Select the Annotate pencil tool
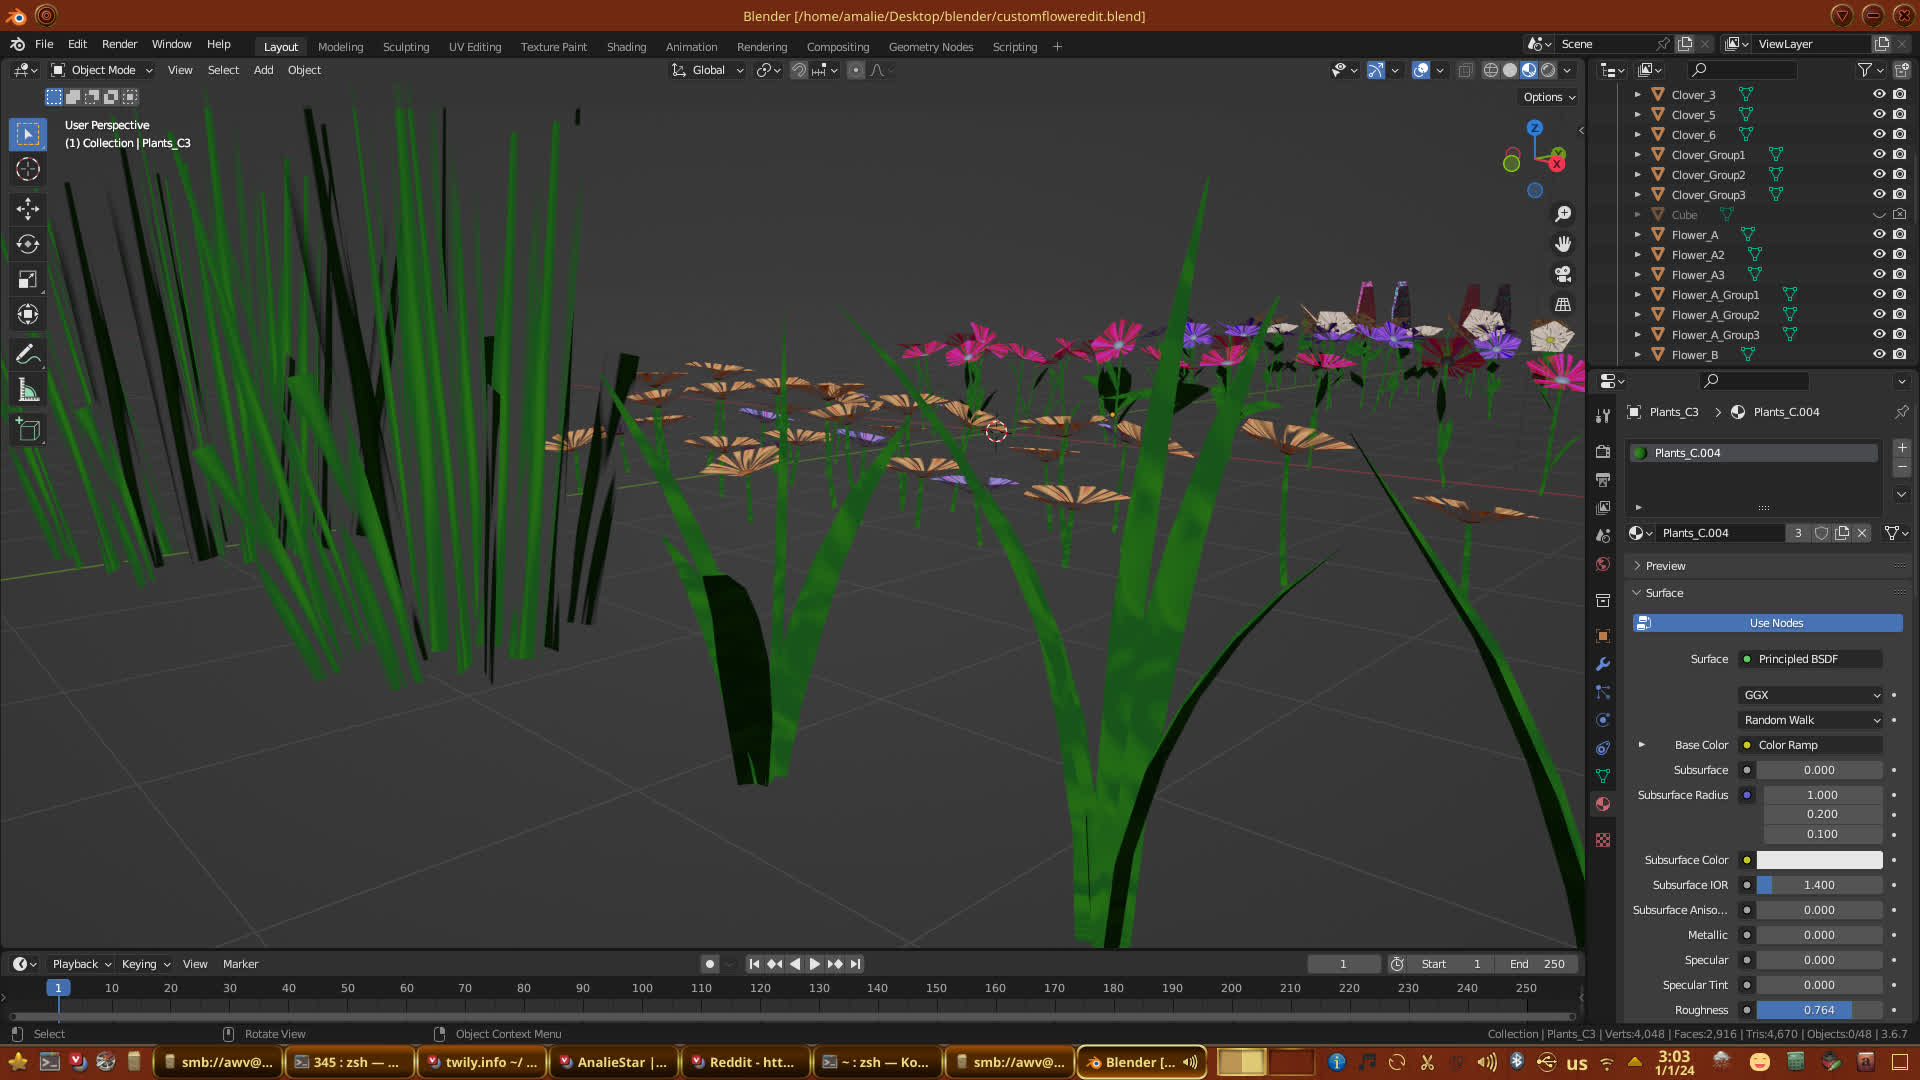The height and width of the screenshot is (1080, 1920). pos(28,354)
